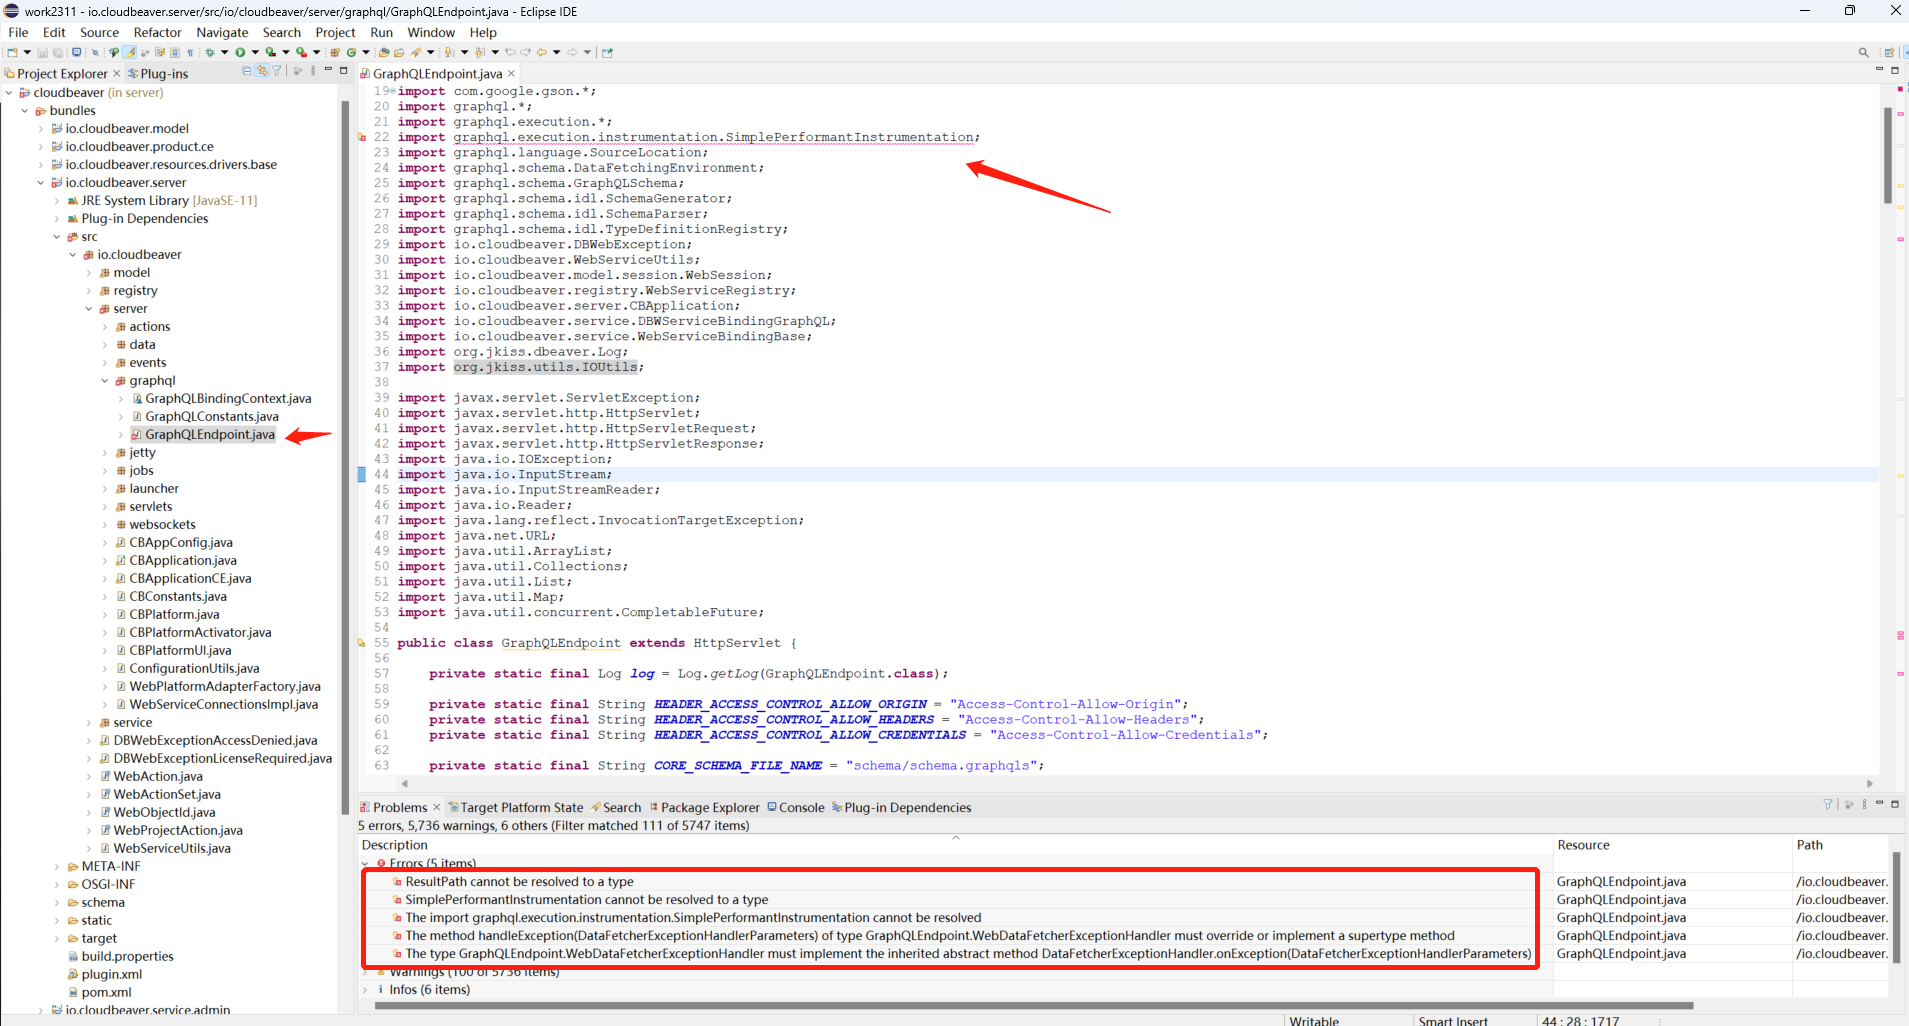Open the Filters icon in Problems view
The image size is (1909, 1026).
pos(1827,805)
